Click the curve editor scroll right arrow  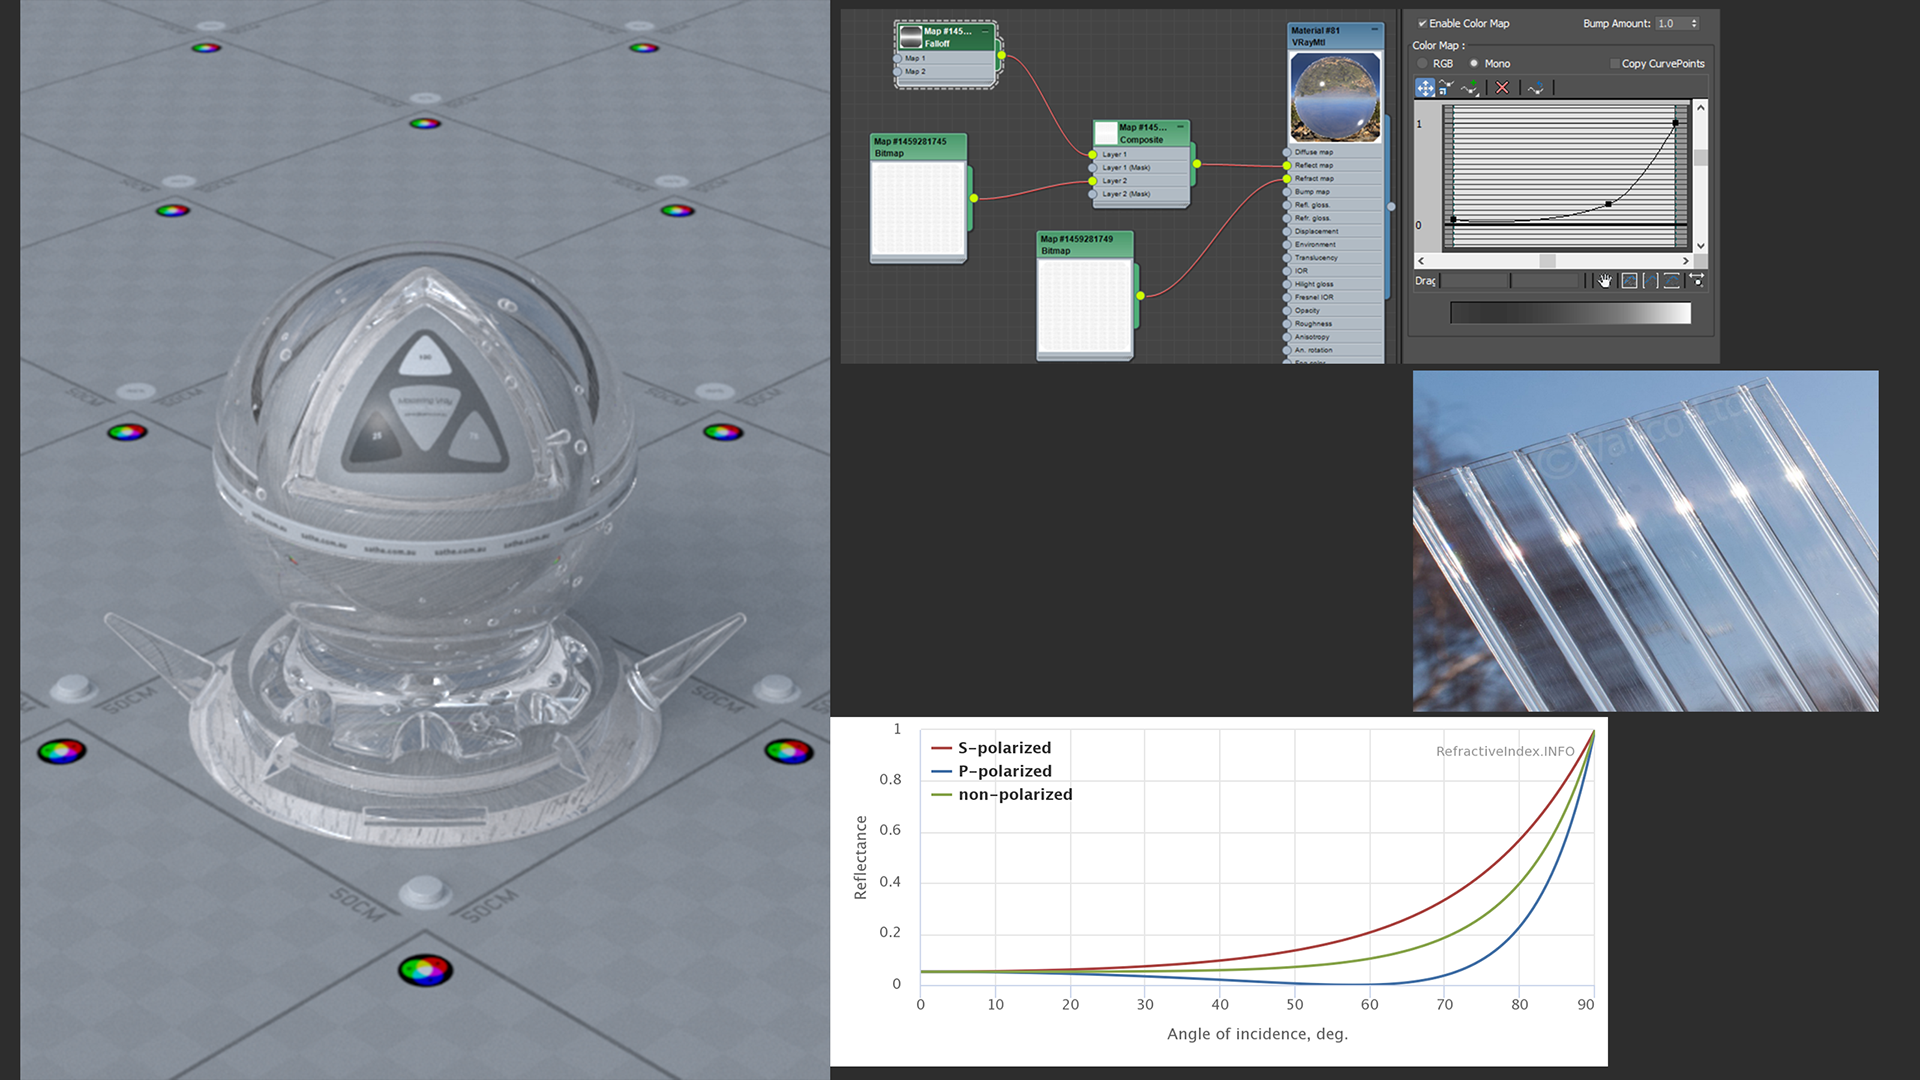point(1686,261)
